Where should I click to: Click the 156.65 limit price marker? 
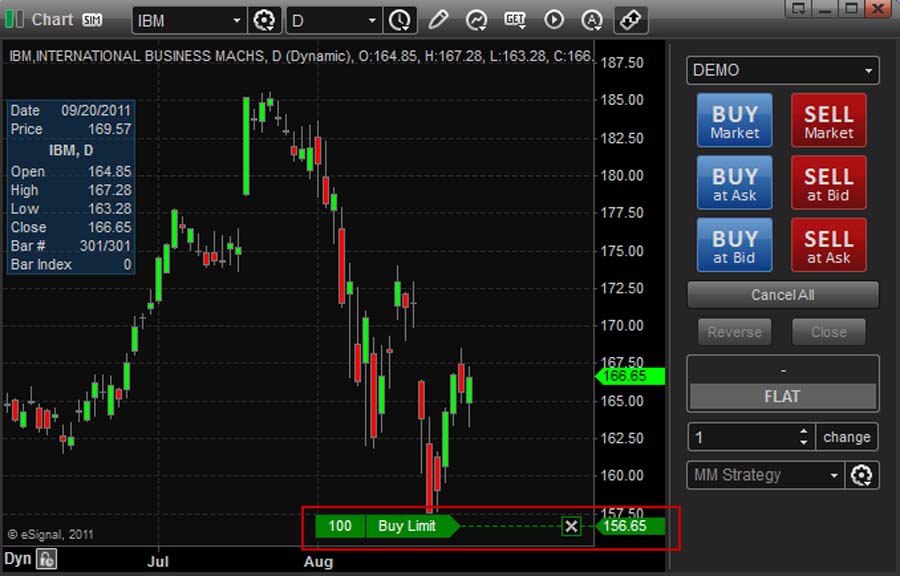(x=630, y=526)
